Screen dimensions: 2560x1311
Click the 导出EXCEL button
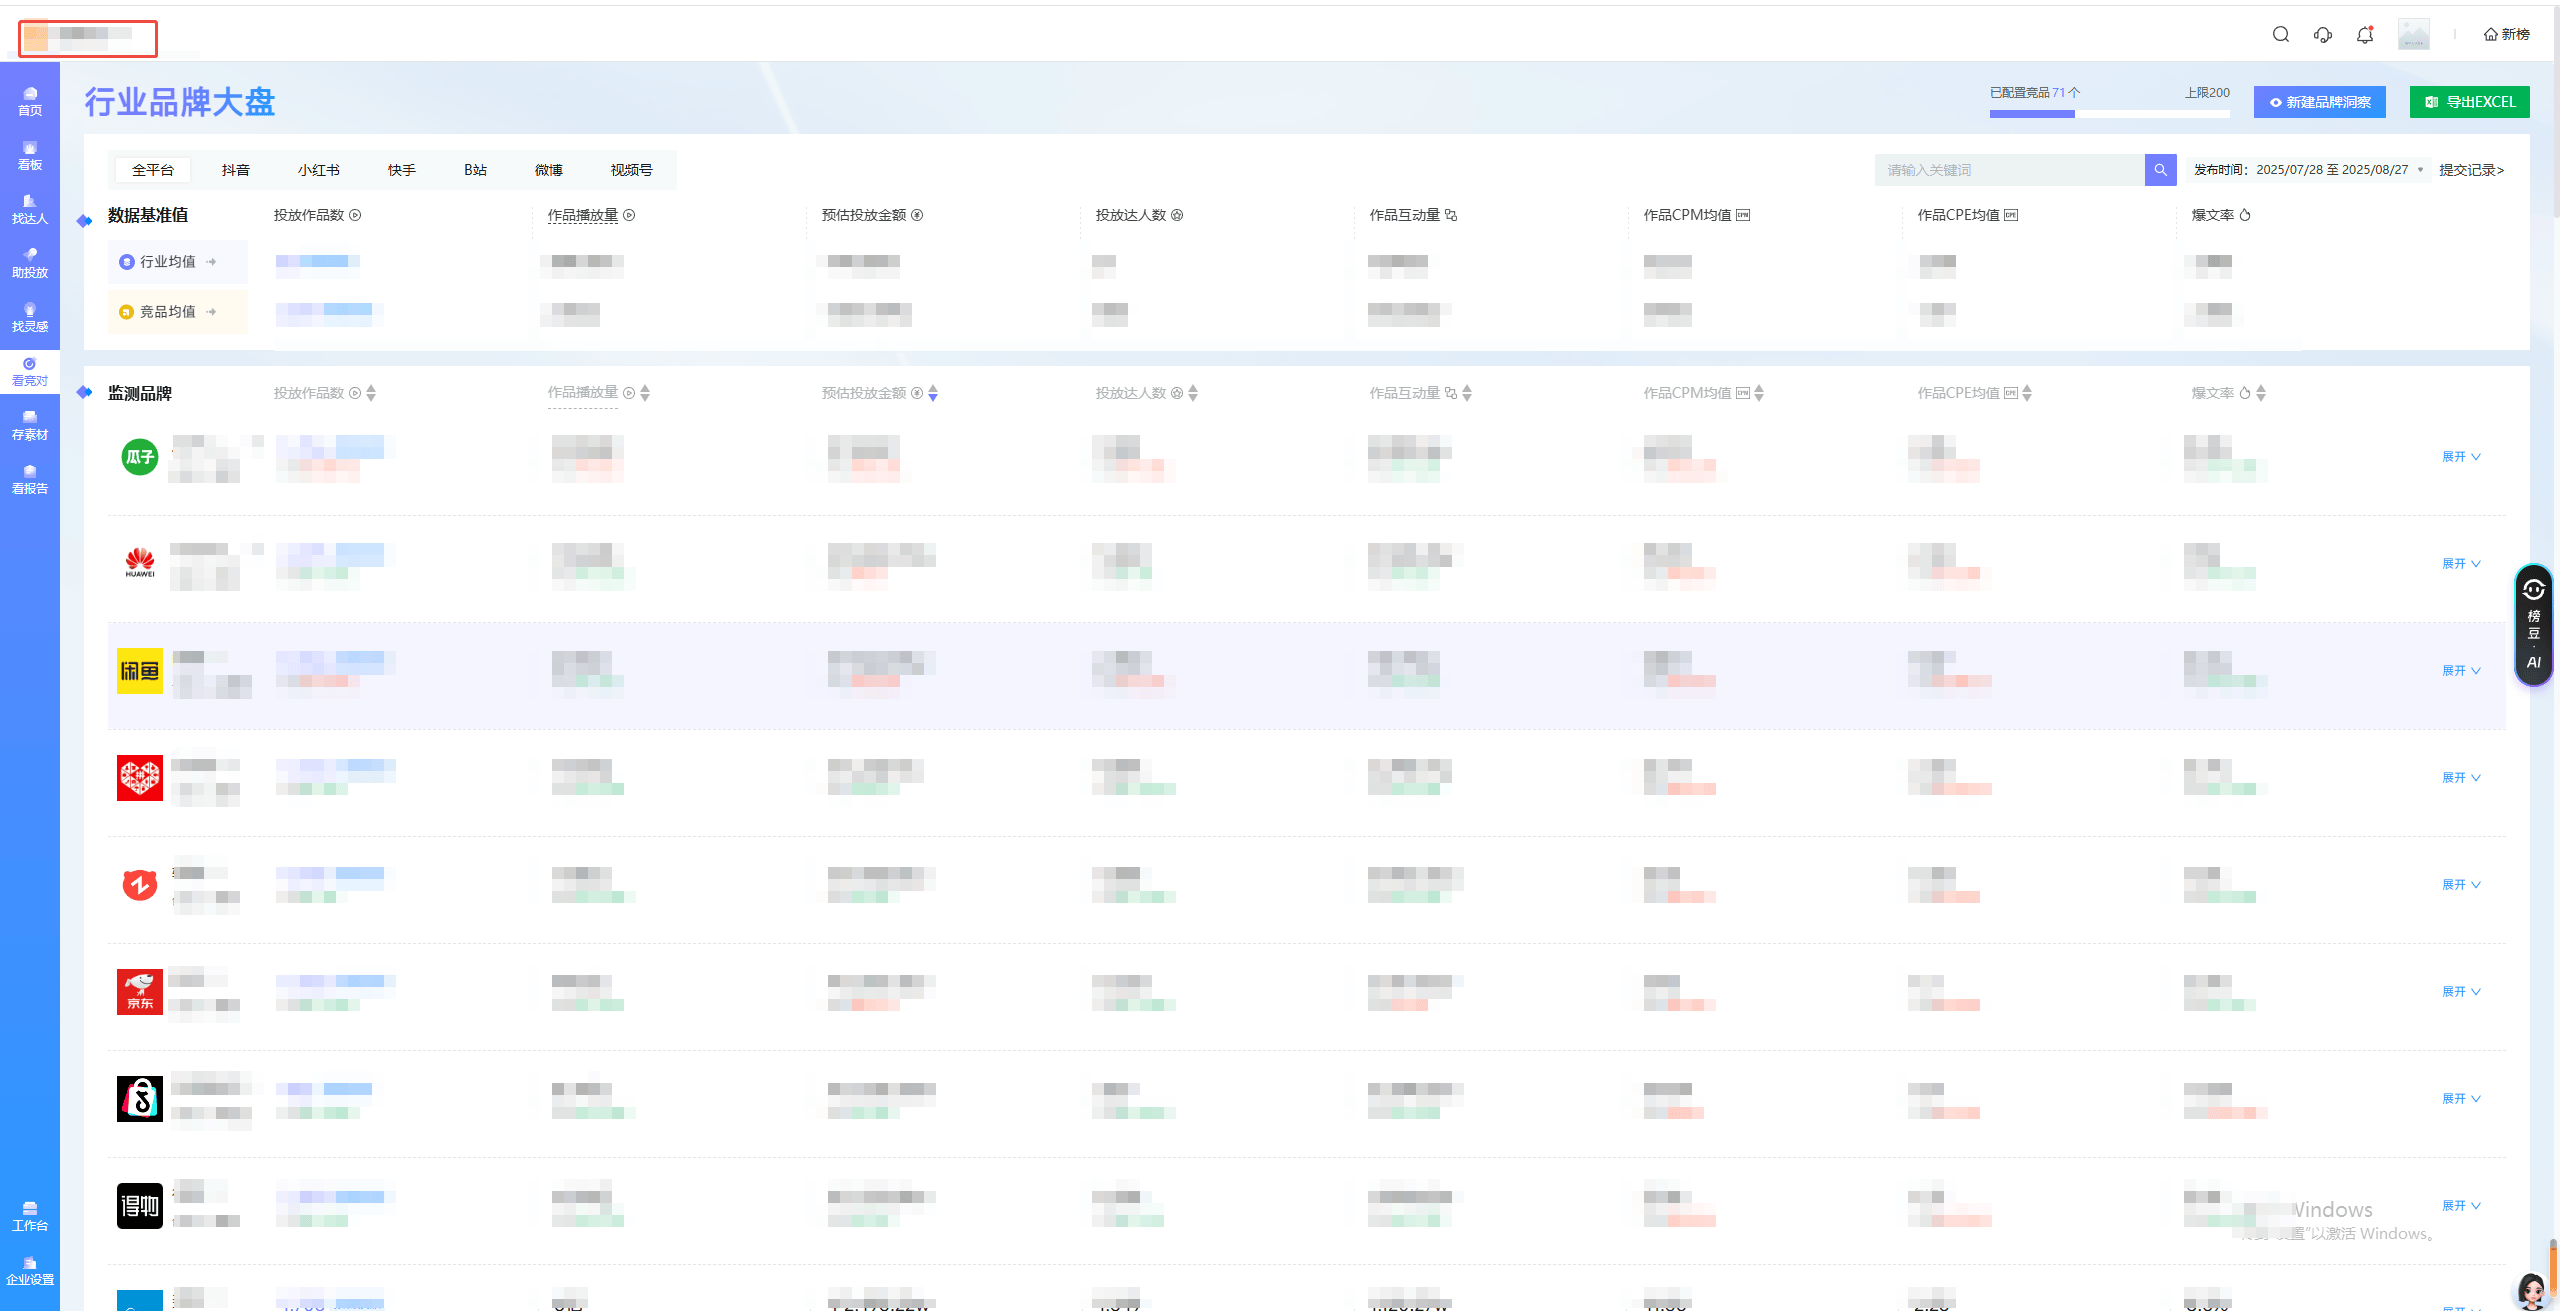coord(2469,102)
